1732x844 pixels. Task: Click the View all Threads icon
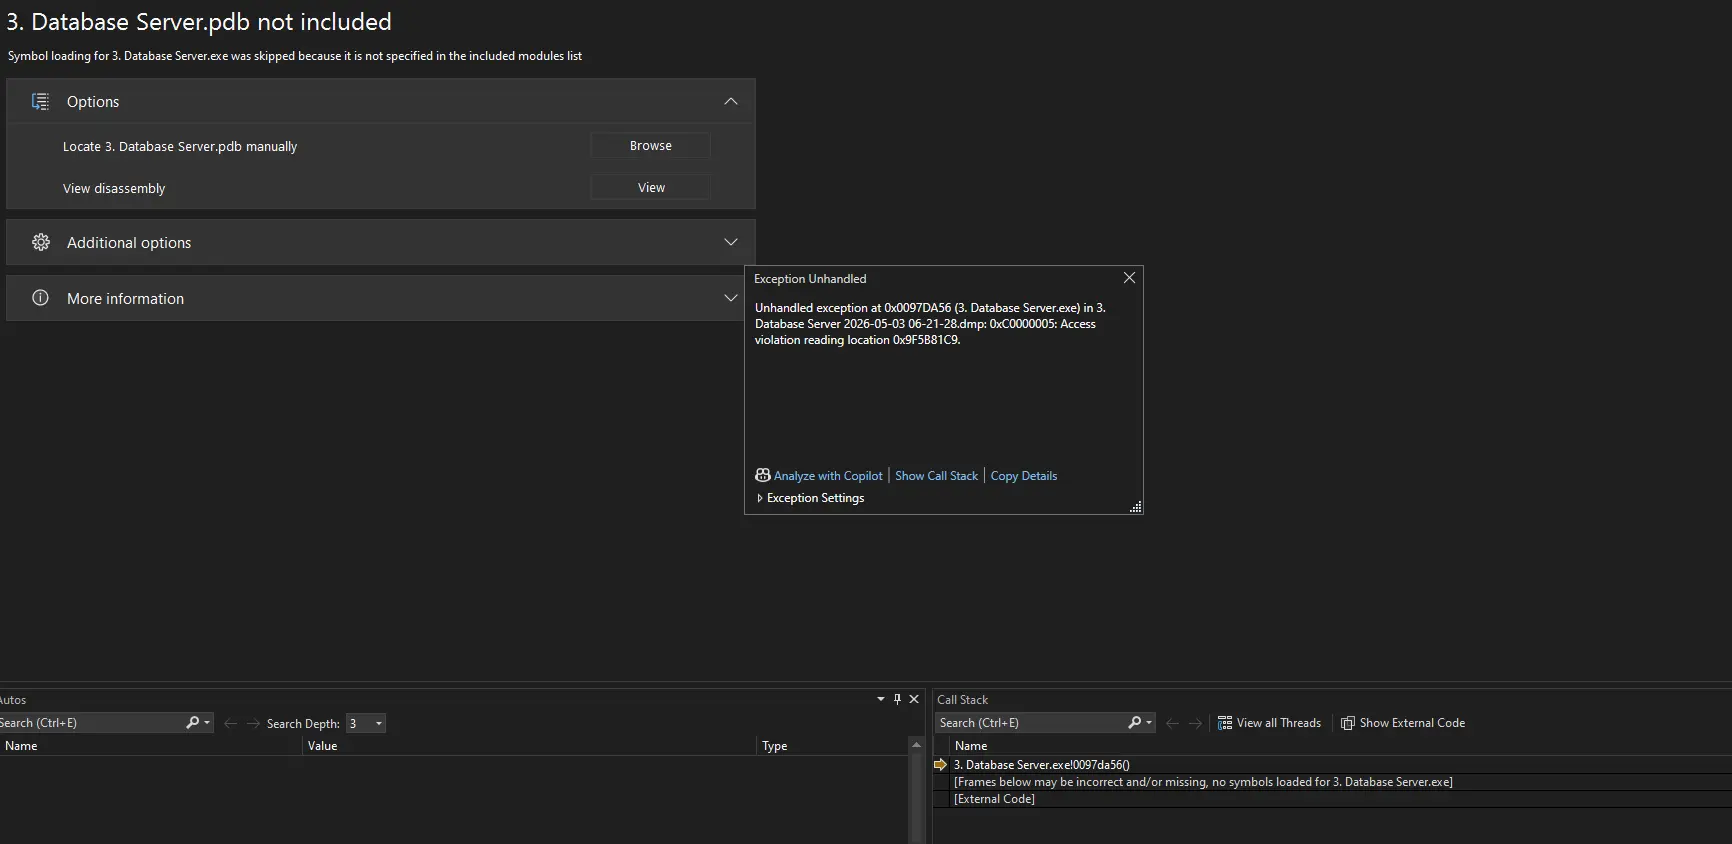click(1225, 723)
